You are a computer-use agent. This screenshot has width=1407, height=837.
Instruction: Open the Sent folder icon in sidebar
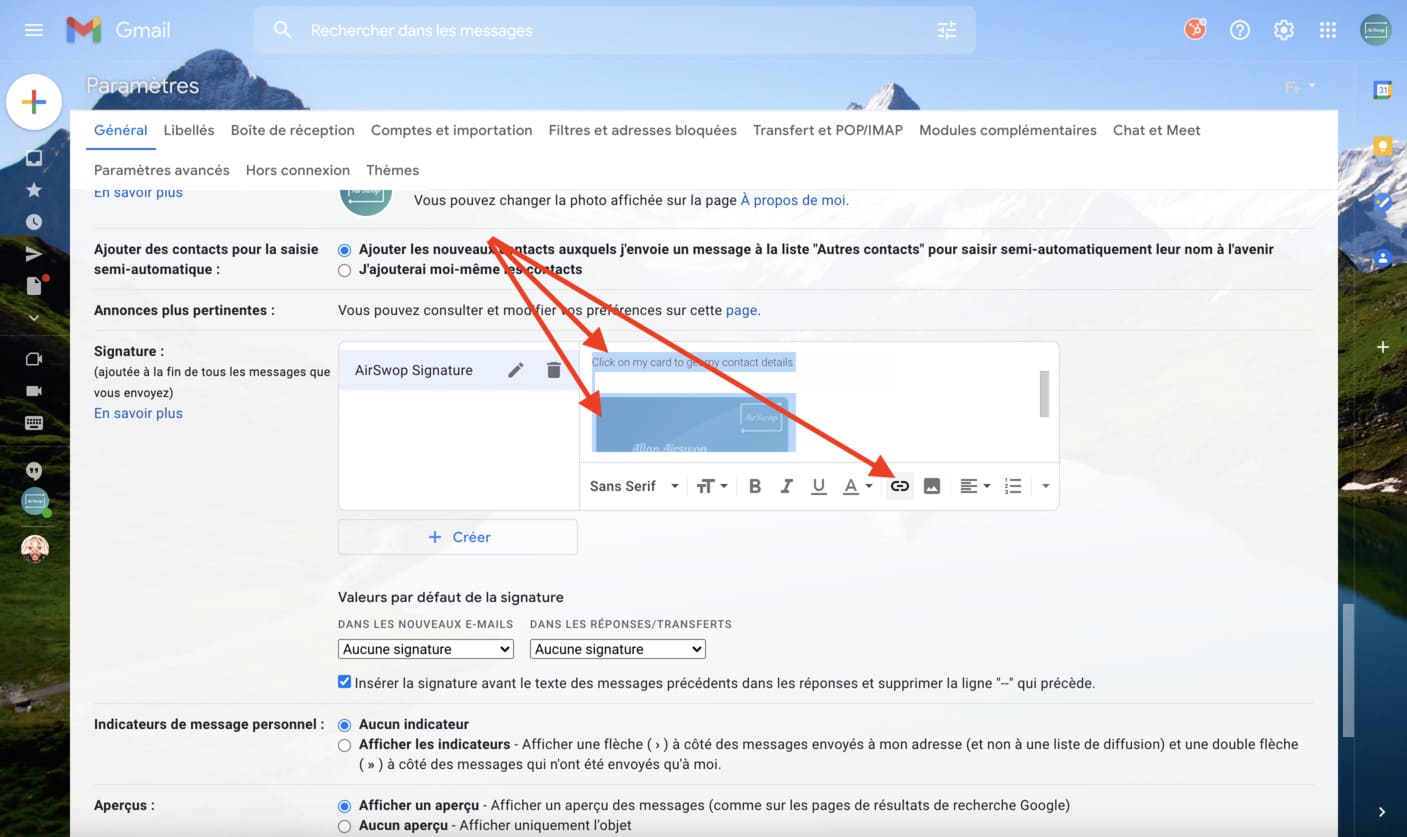34,254
